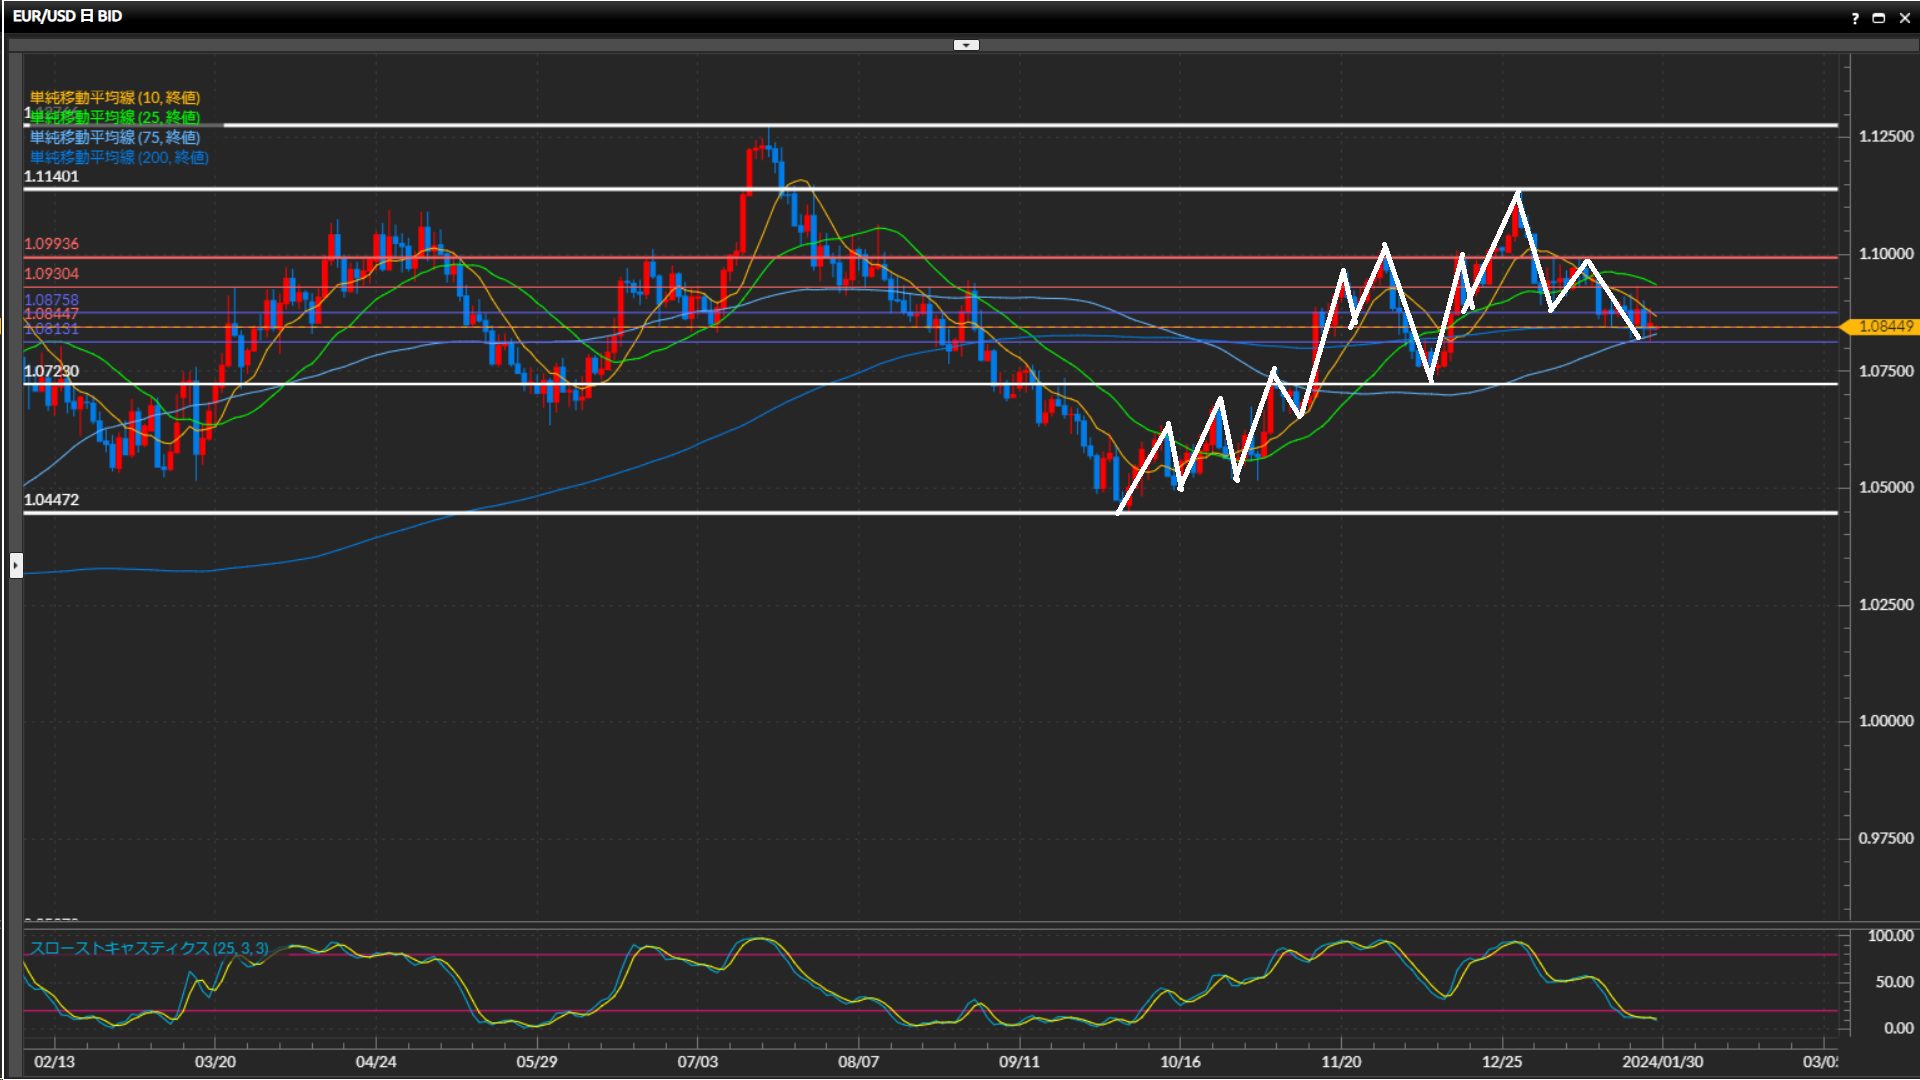Expand the collapsed toolbar with top arrow
This screenshot has width=1920, height=1080.
(966, 45)
